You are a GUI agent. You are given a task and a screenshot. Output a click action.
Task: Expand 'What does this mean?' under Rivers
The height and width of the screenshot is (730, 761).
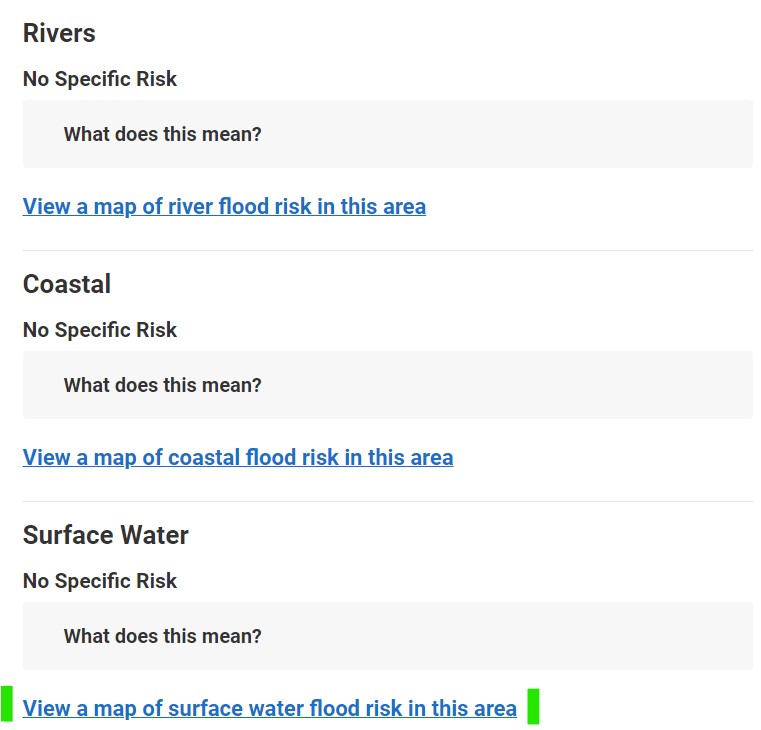click(162, 134)
